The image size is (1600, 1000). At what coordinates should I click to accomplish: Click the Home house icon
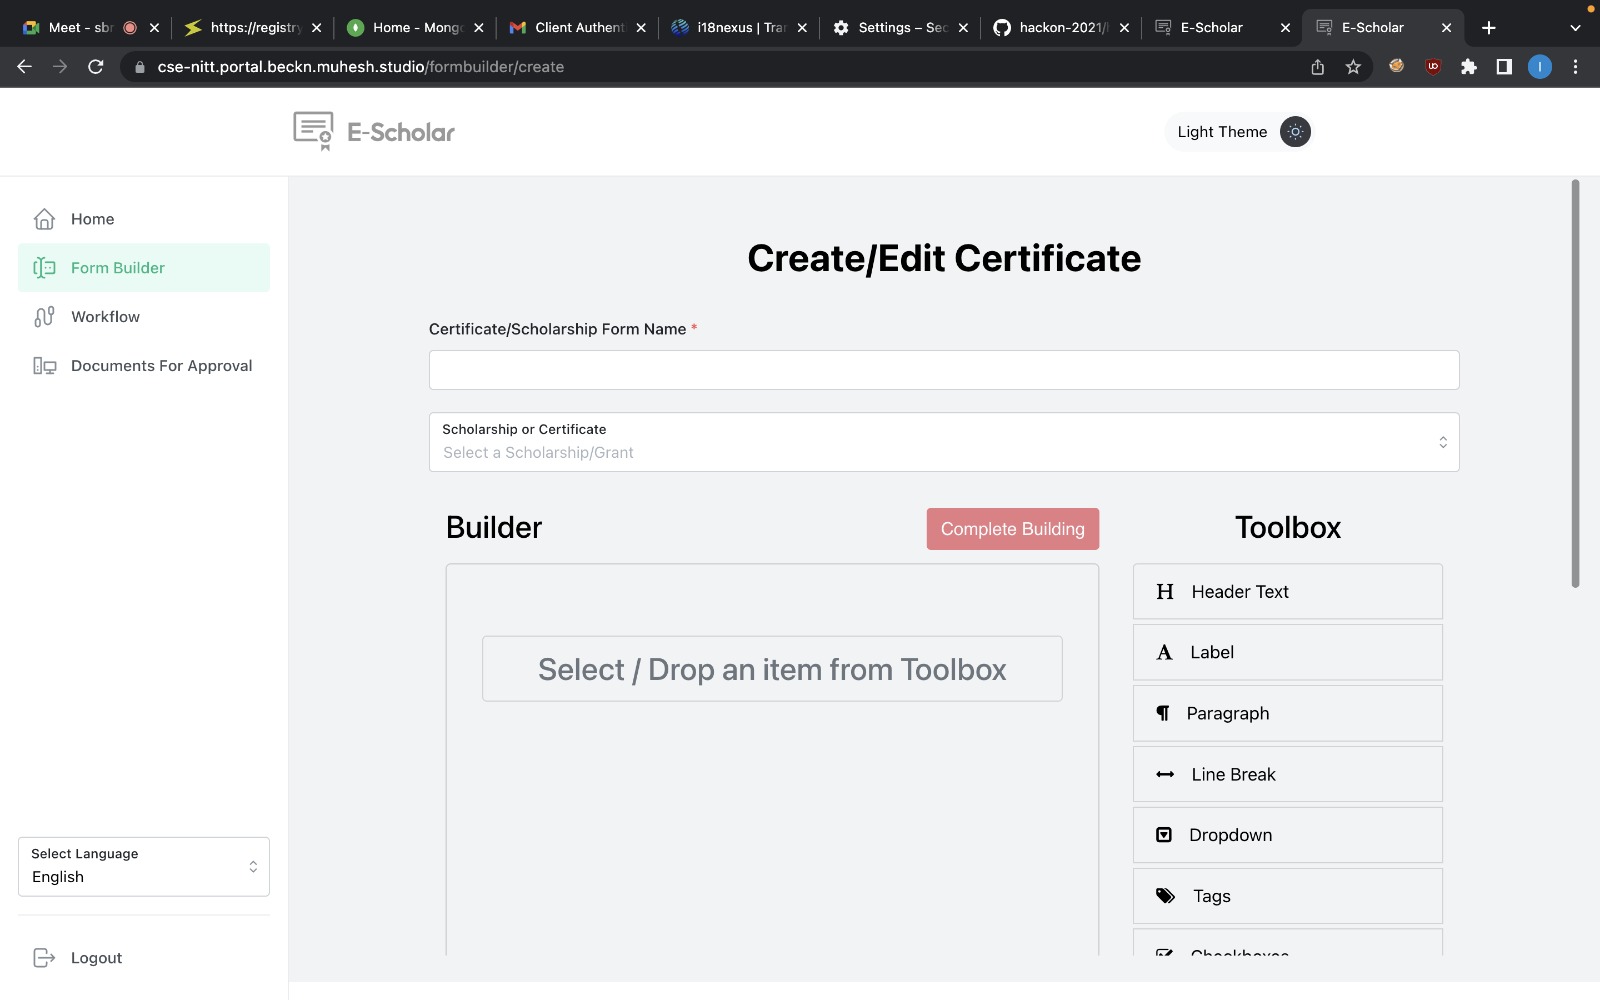(44, 219)
